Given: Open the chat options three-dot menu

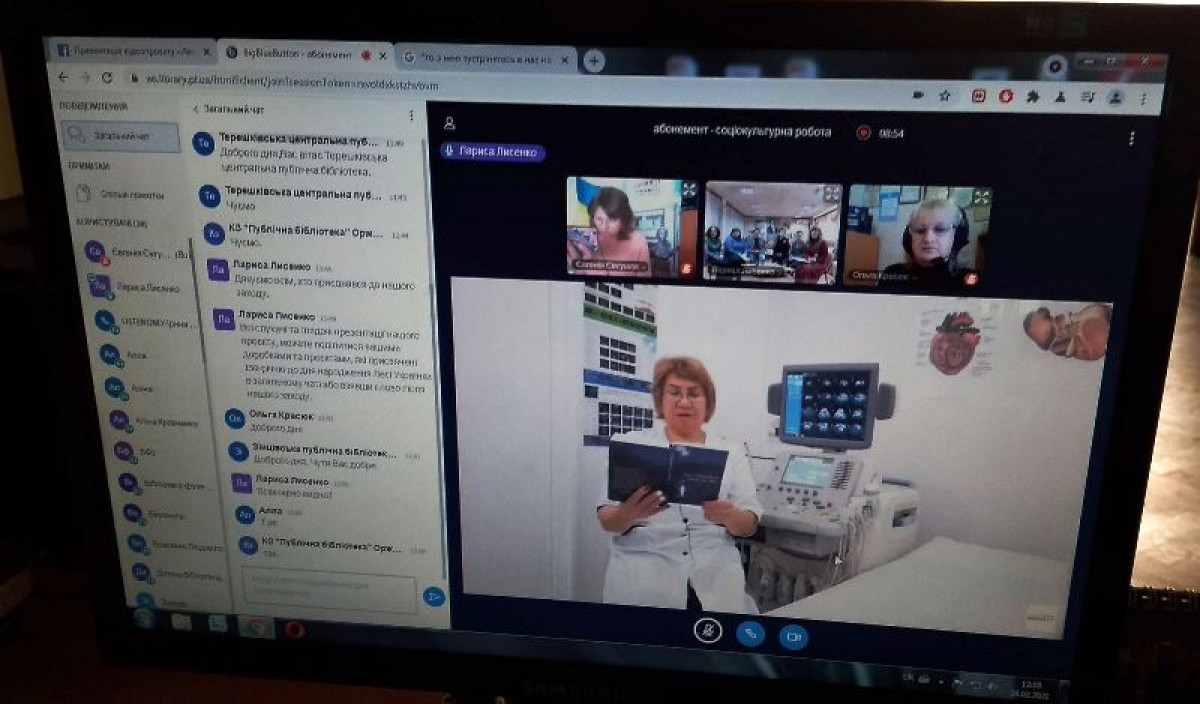Looking at the screenshot, I should [411, 115].
